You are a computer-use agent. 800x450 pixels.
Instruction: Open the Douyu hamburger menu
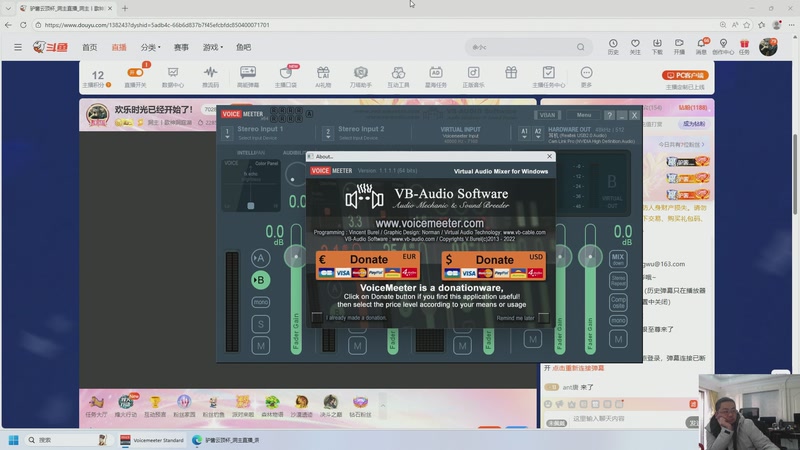coord(18,47)
